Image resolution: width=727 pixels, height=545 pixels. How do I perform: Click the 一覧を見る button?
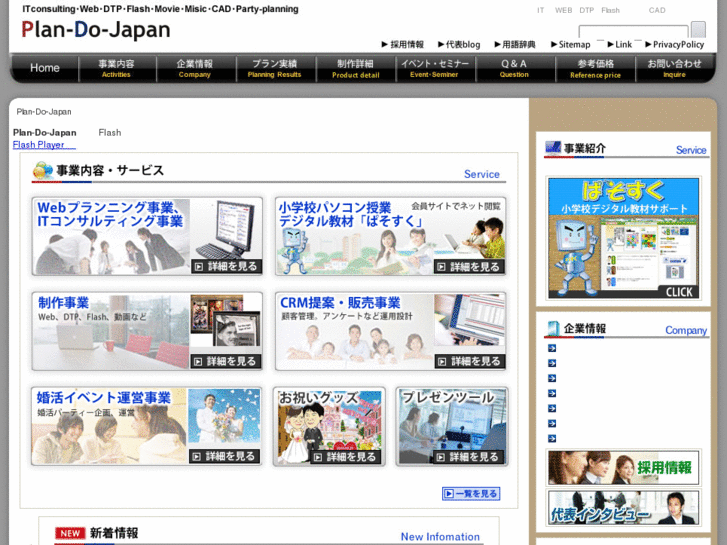click(471, 494)
